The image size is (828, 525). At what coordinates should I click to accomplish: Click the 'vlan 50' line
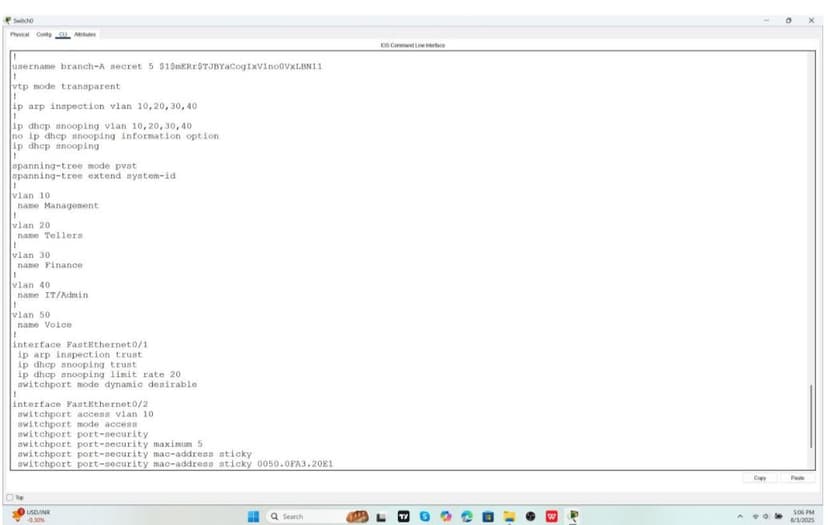[x=31, y=315]
